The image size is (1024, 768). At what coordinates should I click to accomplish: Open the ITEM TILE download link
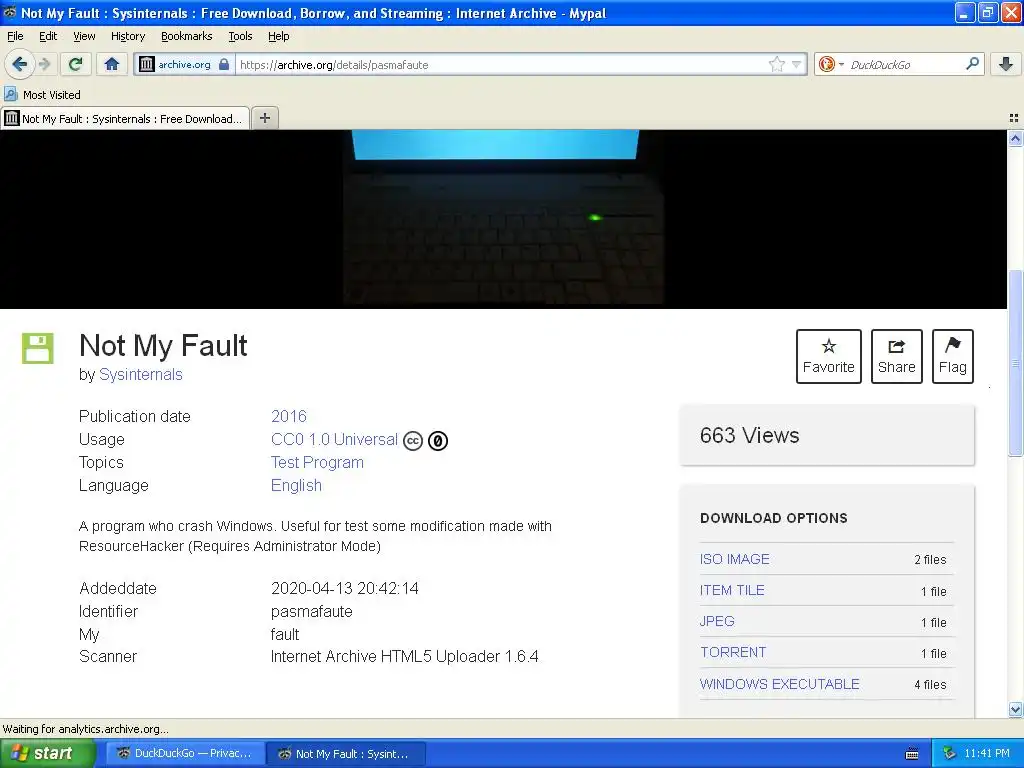pos(731,590)
